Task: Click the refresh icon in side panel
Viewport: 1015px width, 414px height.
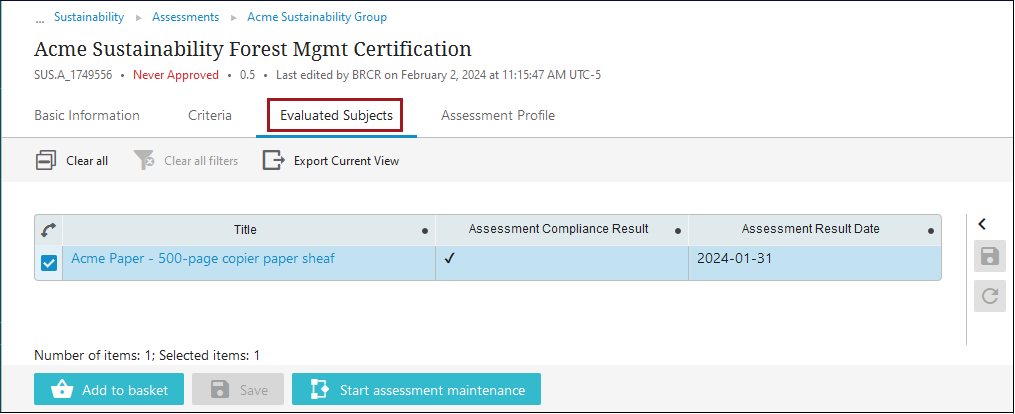Action: click(990, 295)
